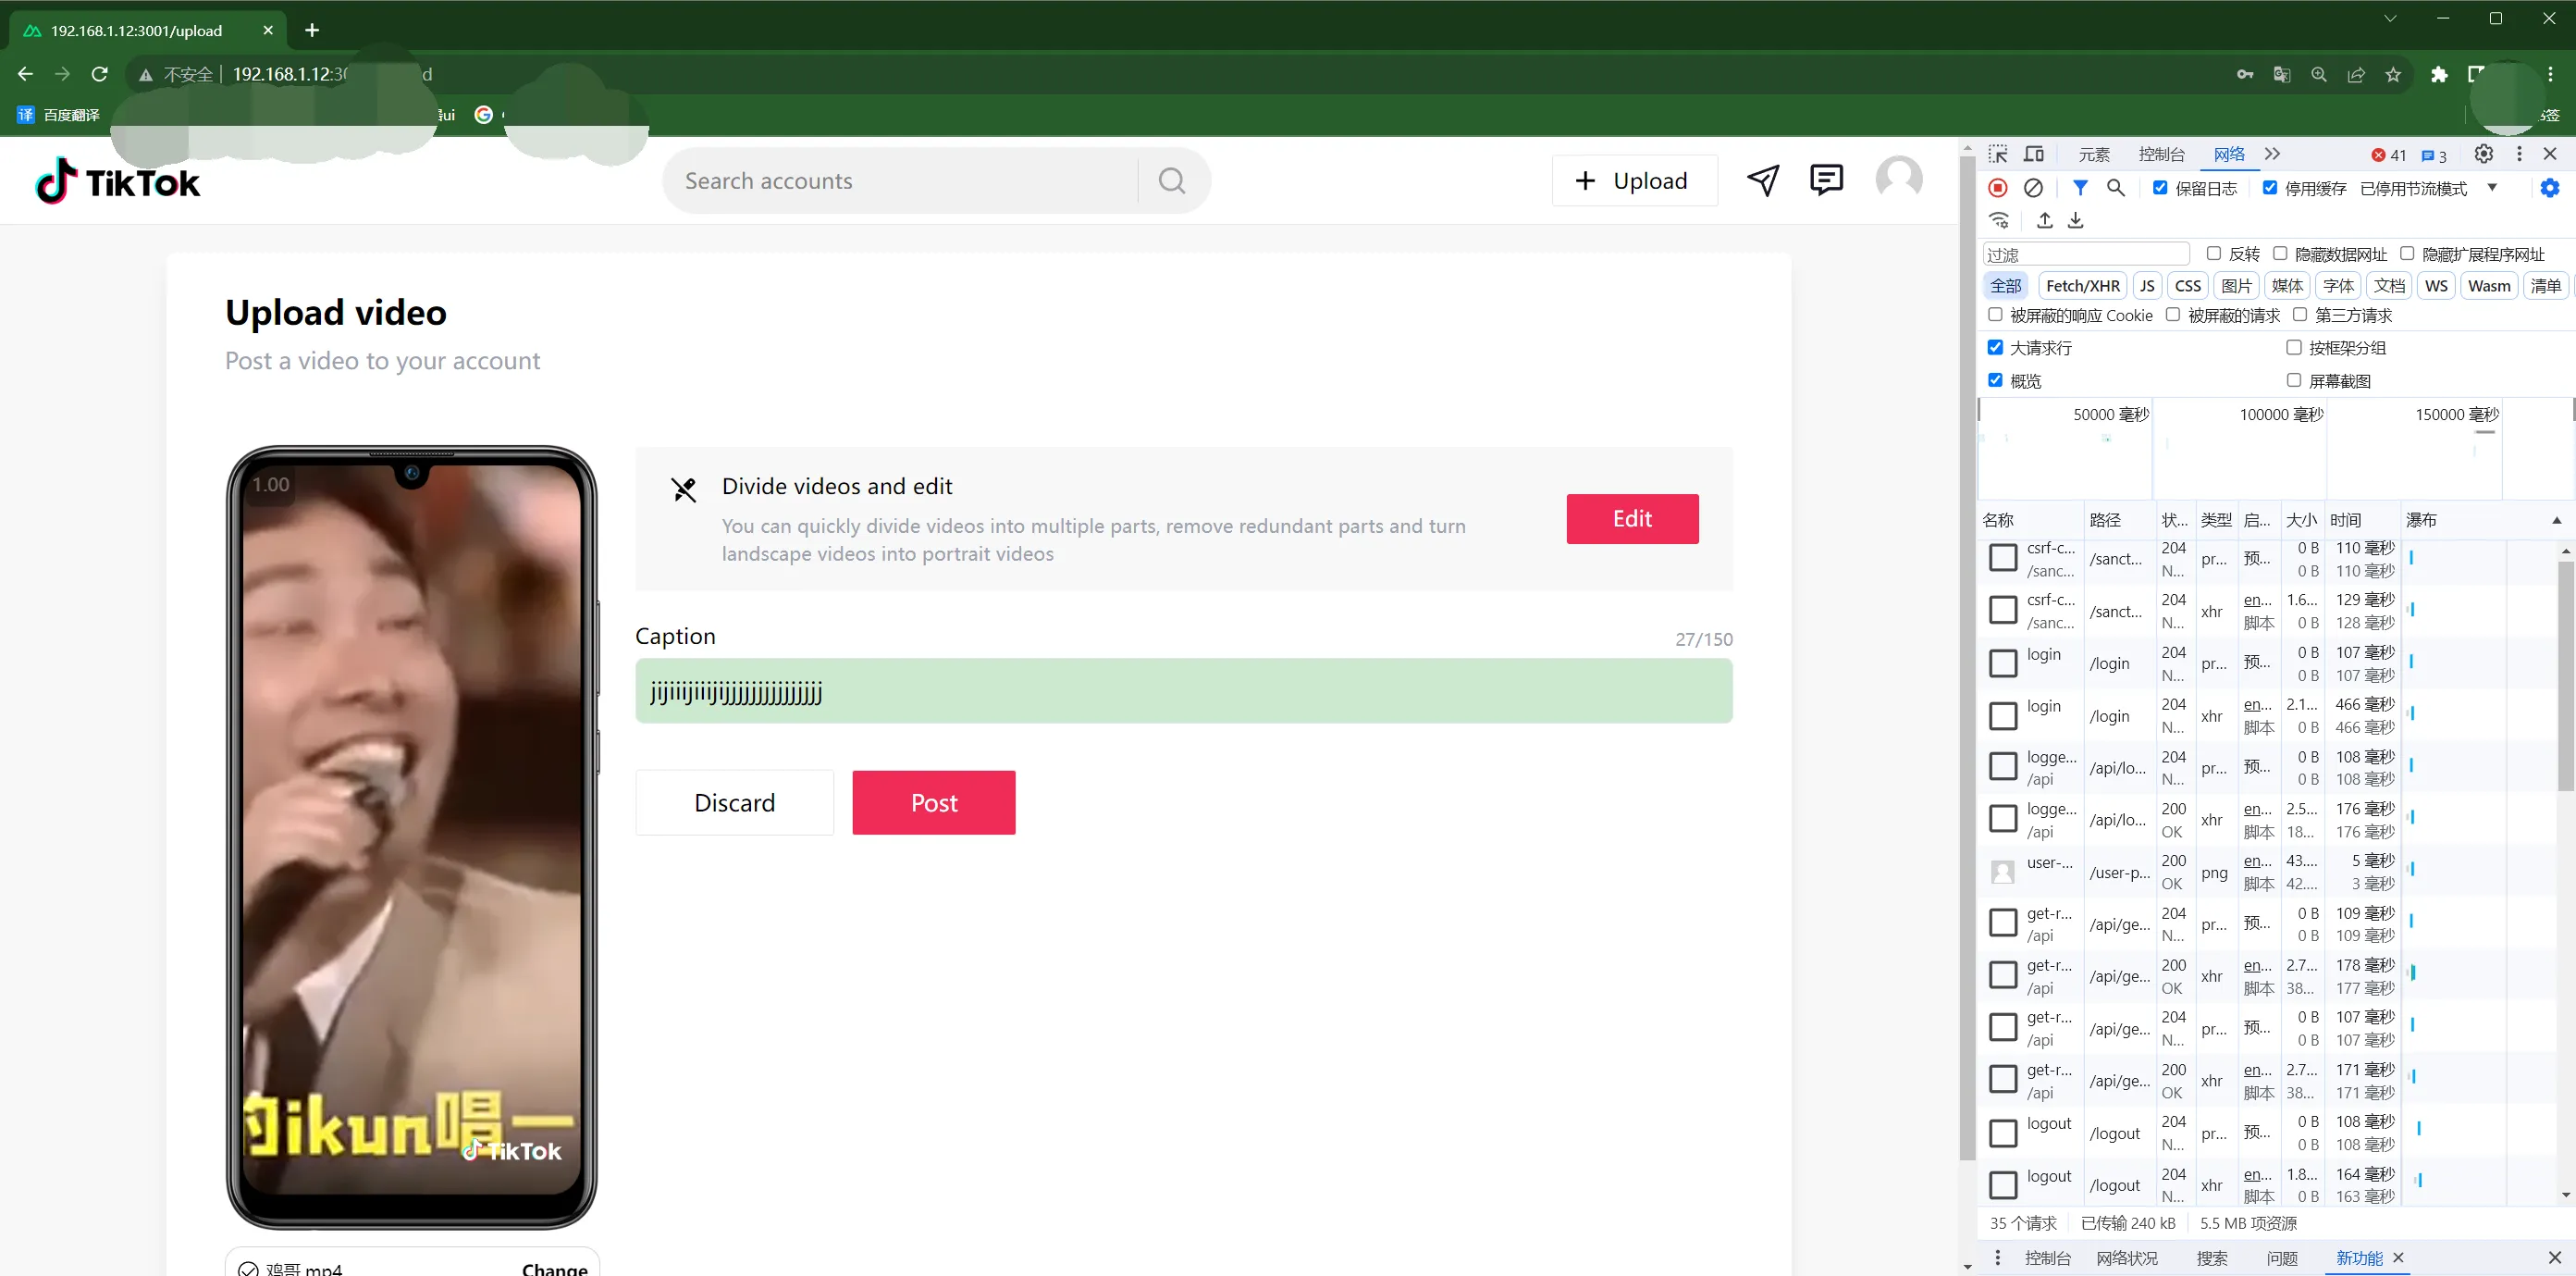
Task: Click the Post button
Action: tap(933, 802)
